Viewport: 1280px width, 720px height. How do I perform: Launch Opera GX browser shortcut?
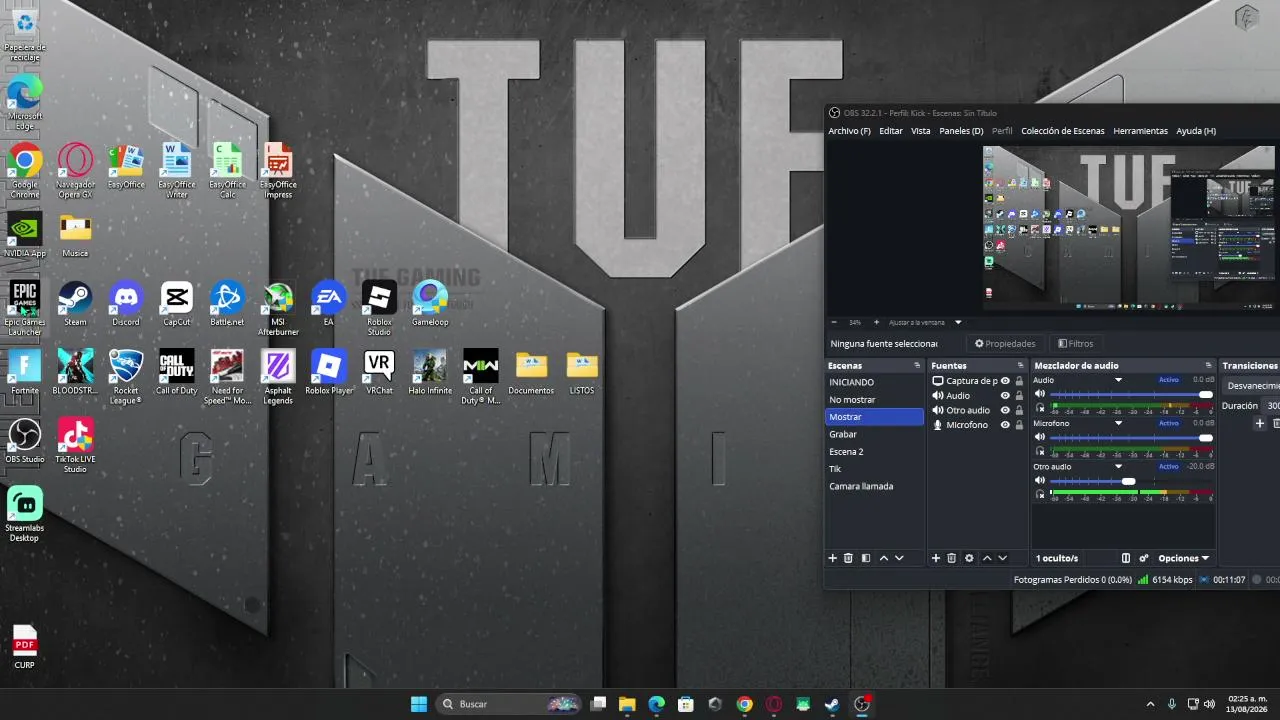(75, 170)
